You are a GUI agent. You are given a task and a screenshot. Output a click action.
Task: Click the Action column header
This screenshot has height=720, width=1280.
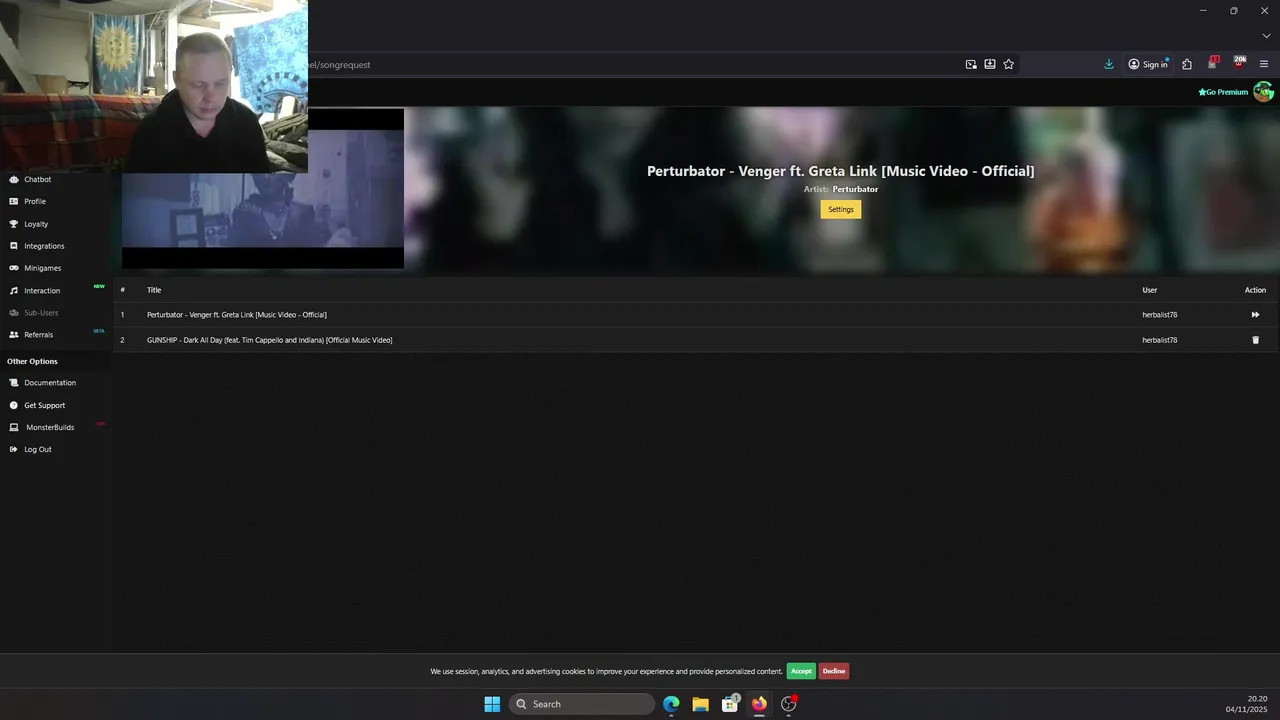point(1255,290)
